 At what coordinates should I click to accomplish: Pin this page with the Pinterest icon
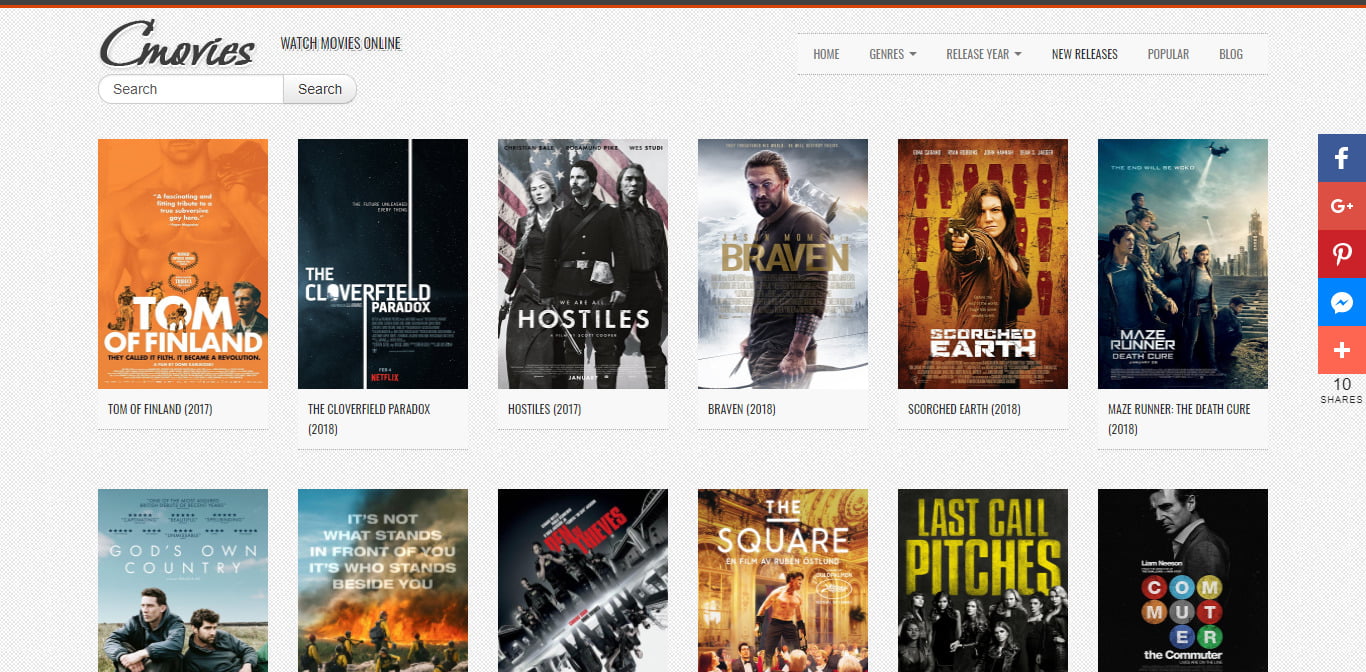pyautogui.click(x=1342, y=253)
